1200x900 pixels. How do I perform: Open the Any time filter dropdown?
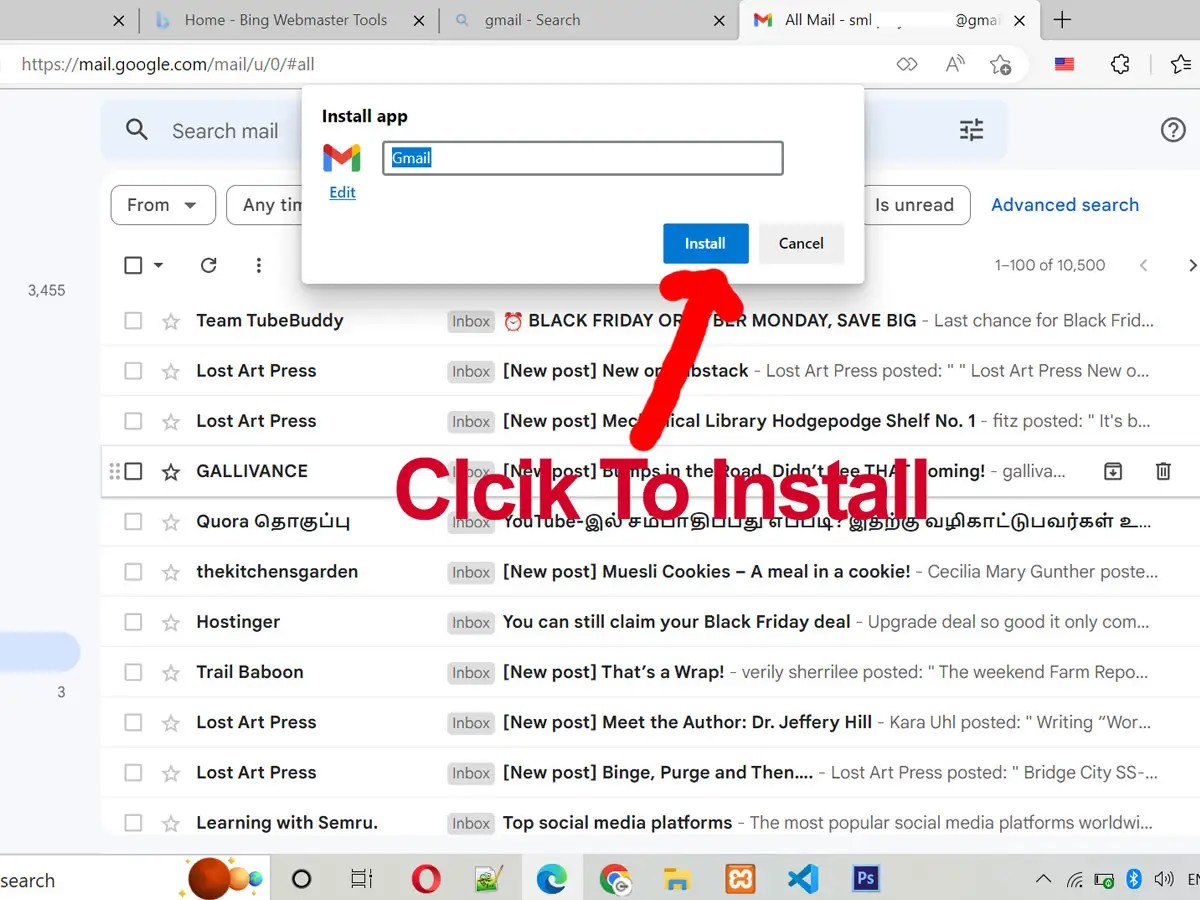[x=270, y=205]
